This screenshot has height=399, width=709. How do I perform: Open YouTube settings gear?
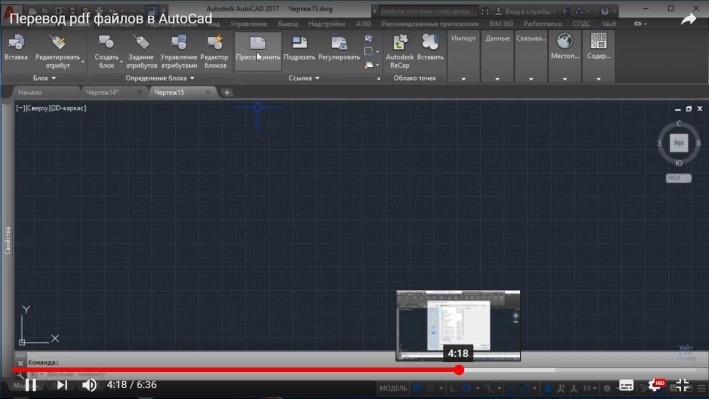655,385
